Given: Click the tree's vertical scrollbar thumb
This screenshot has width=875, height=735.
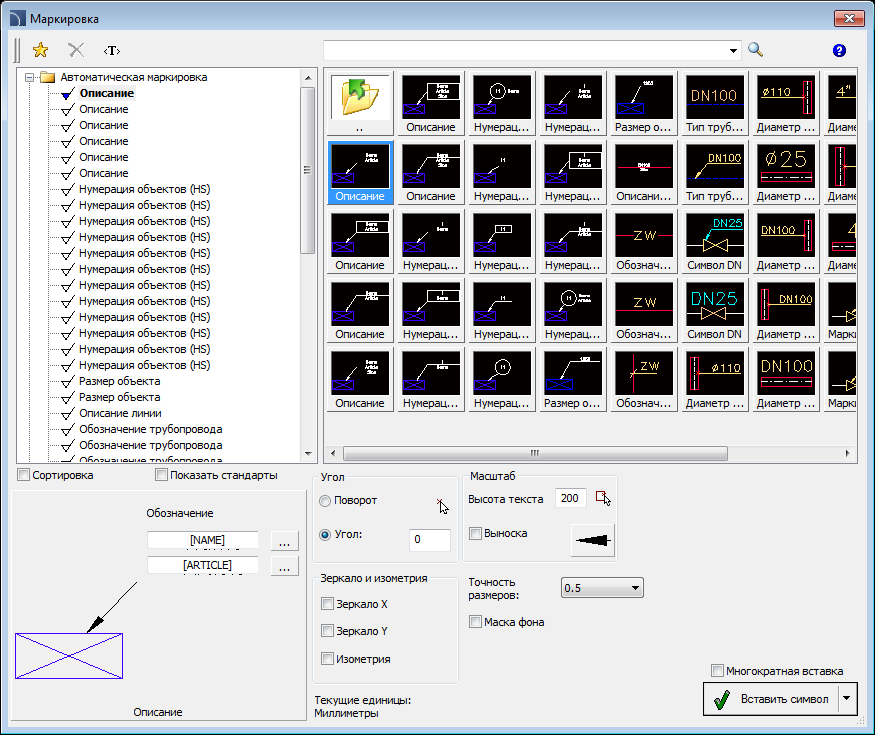Looking at the screenshot, I should [307, 170].
